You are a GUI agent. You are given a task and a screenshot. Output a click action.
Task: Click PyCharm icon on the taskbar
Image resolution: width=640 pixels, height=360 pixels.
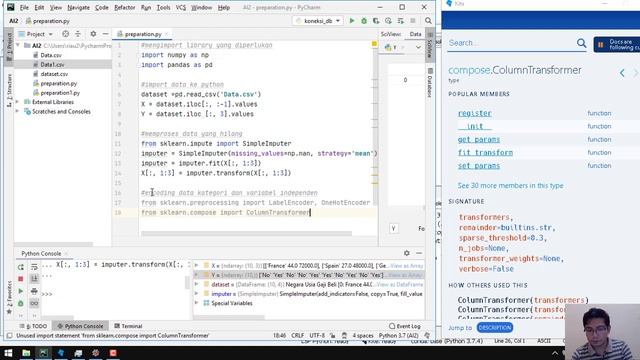(44, 353)
